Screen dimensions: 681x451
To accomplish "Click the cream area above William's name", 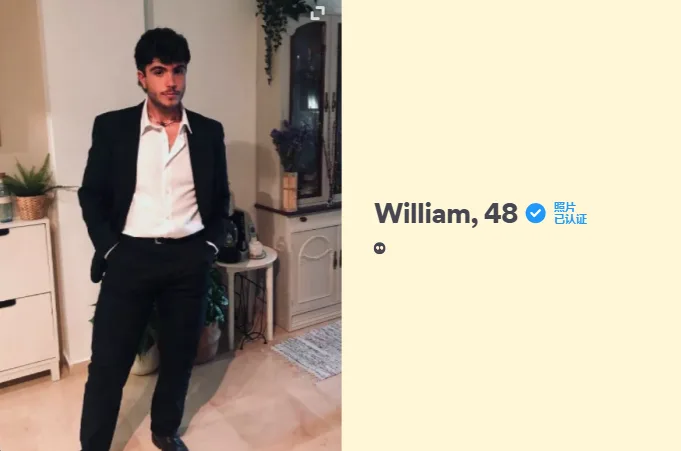I will [x=511, y=98].
